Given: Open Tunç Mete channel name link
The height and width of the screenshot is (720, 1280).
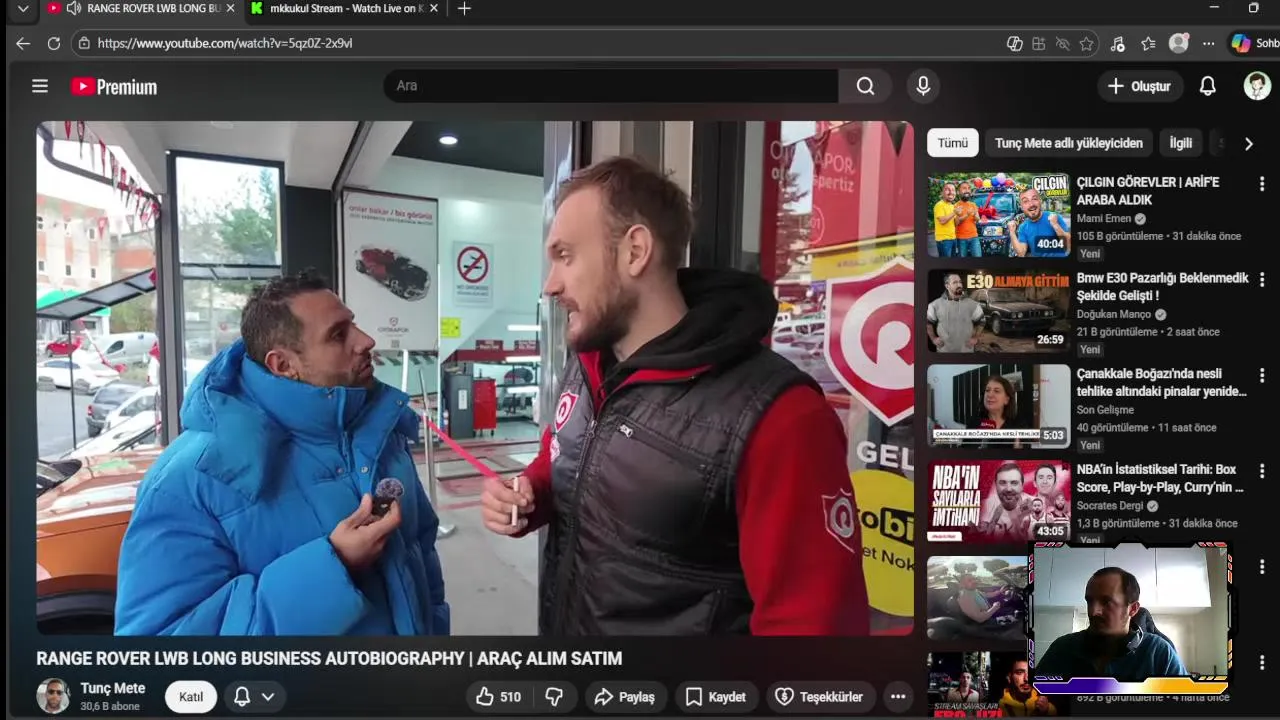Looking at the screenshot, I should click(113, 688).
